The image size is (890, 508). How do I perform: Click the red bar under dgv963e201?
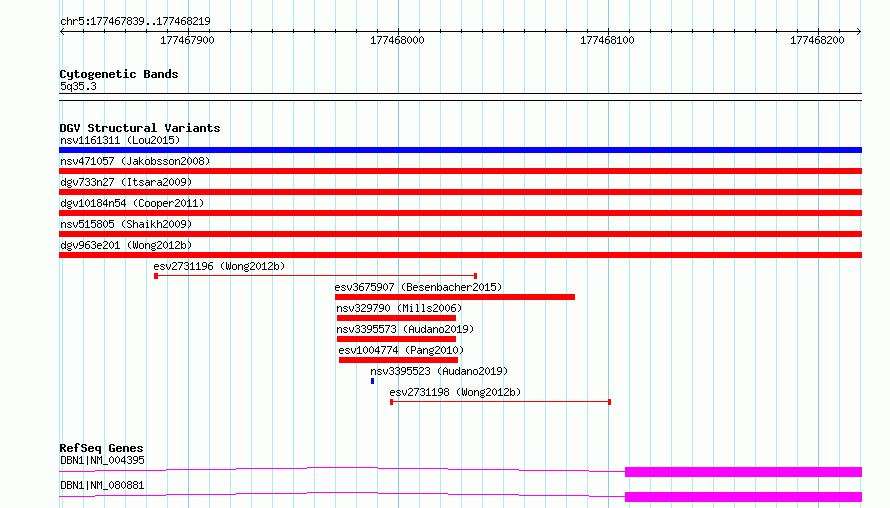pos(460,255)
